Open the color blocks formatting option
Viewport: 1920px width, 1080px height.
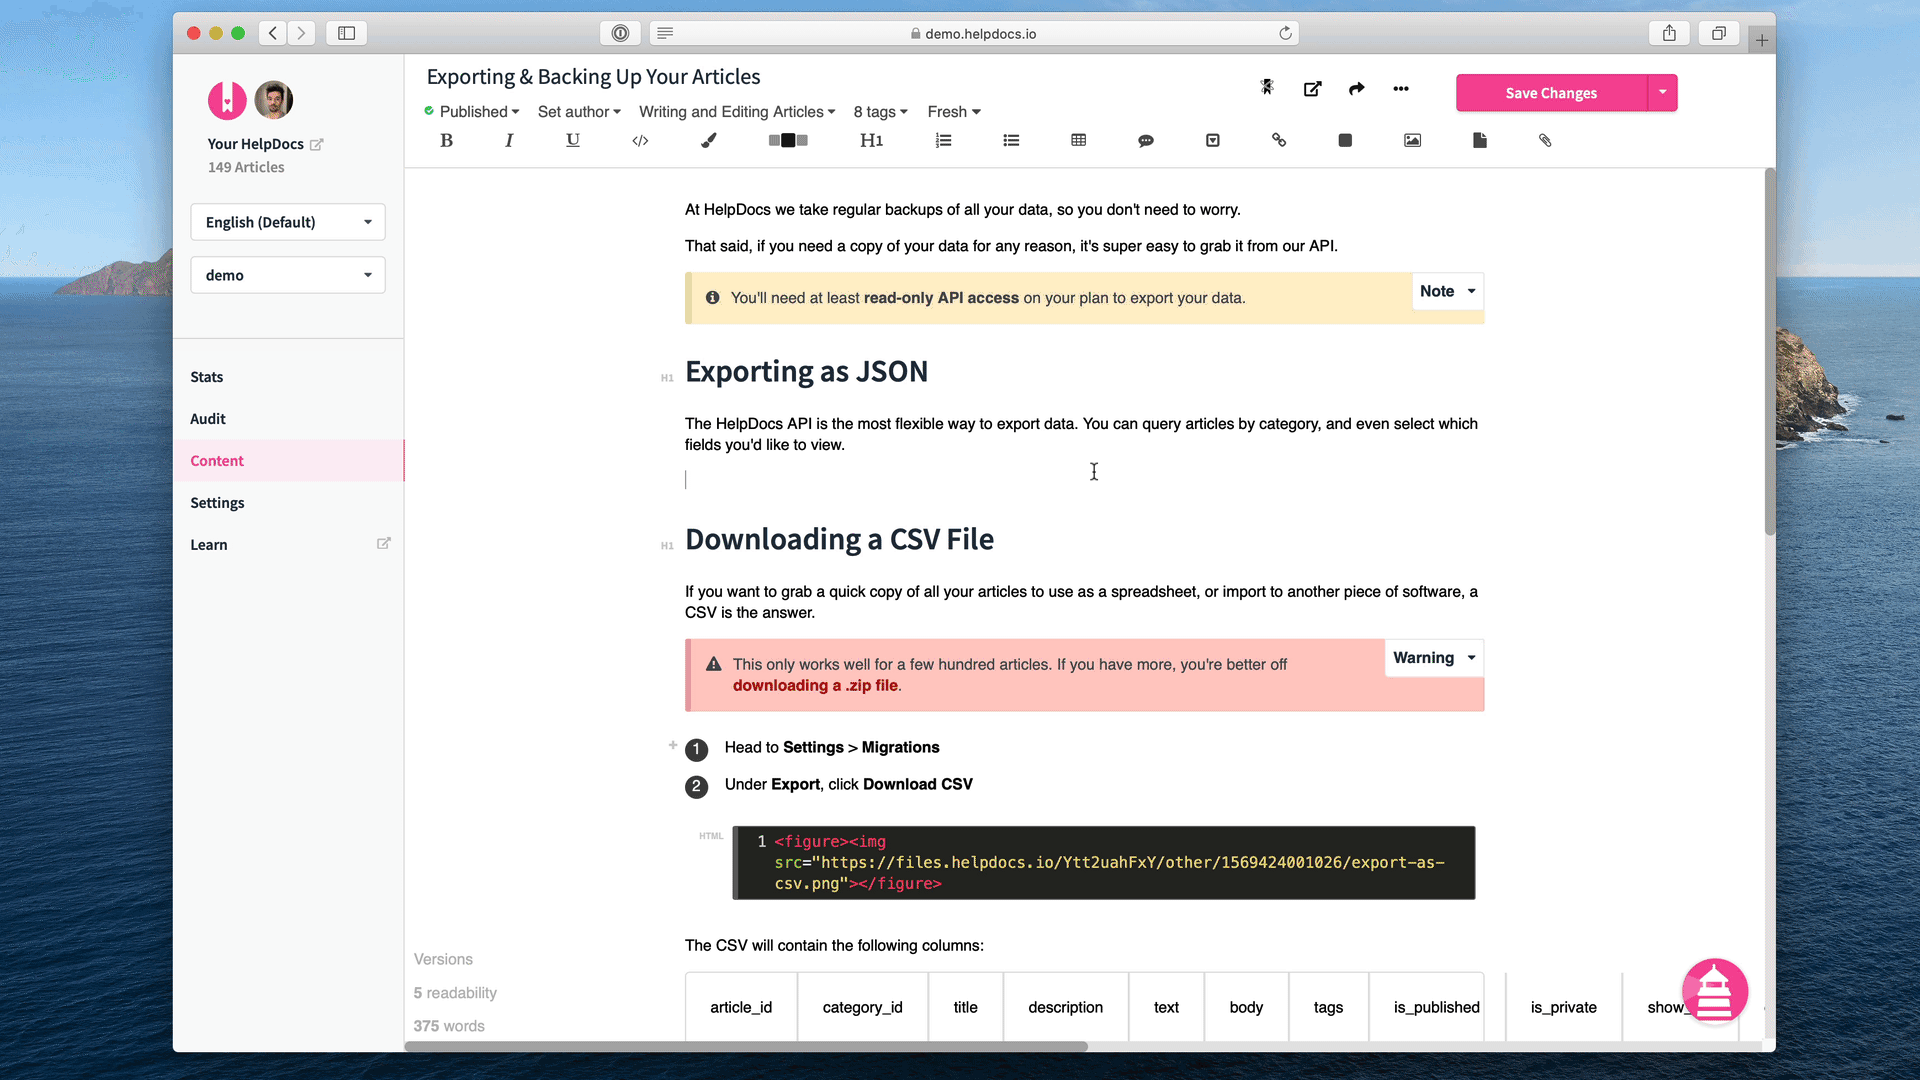coord(788,141)
